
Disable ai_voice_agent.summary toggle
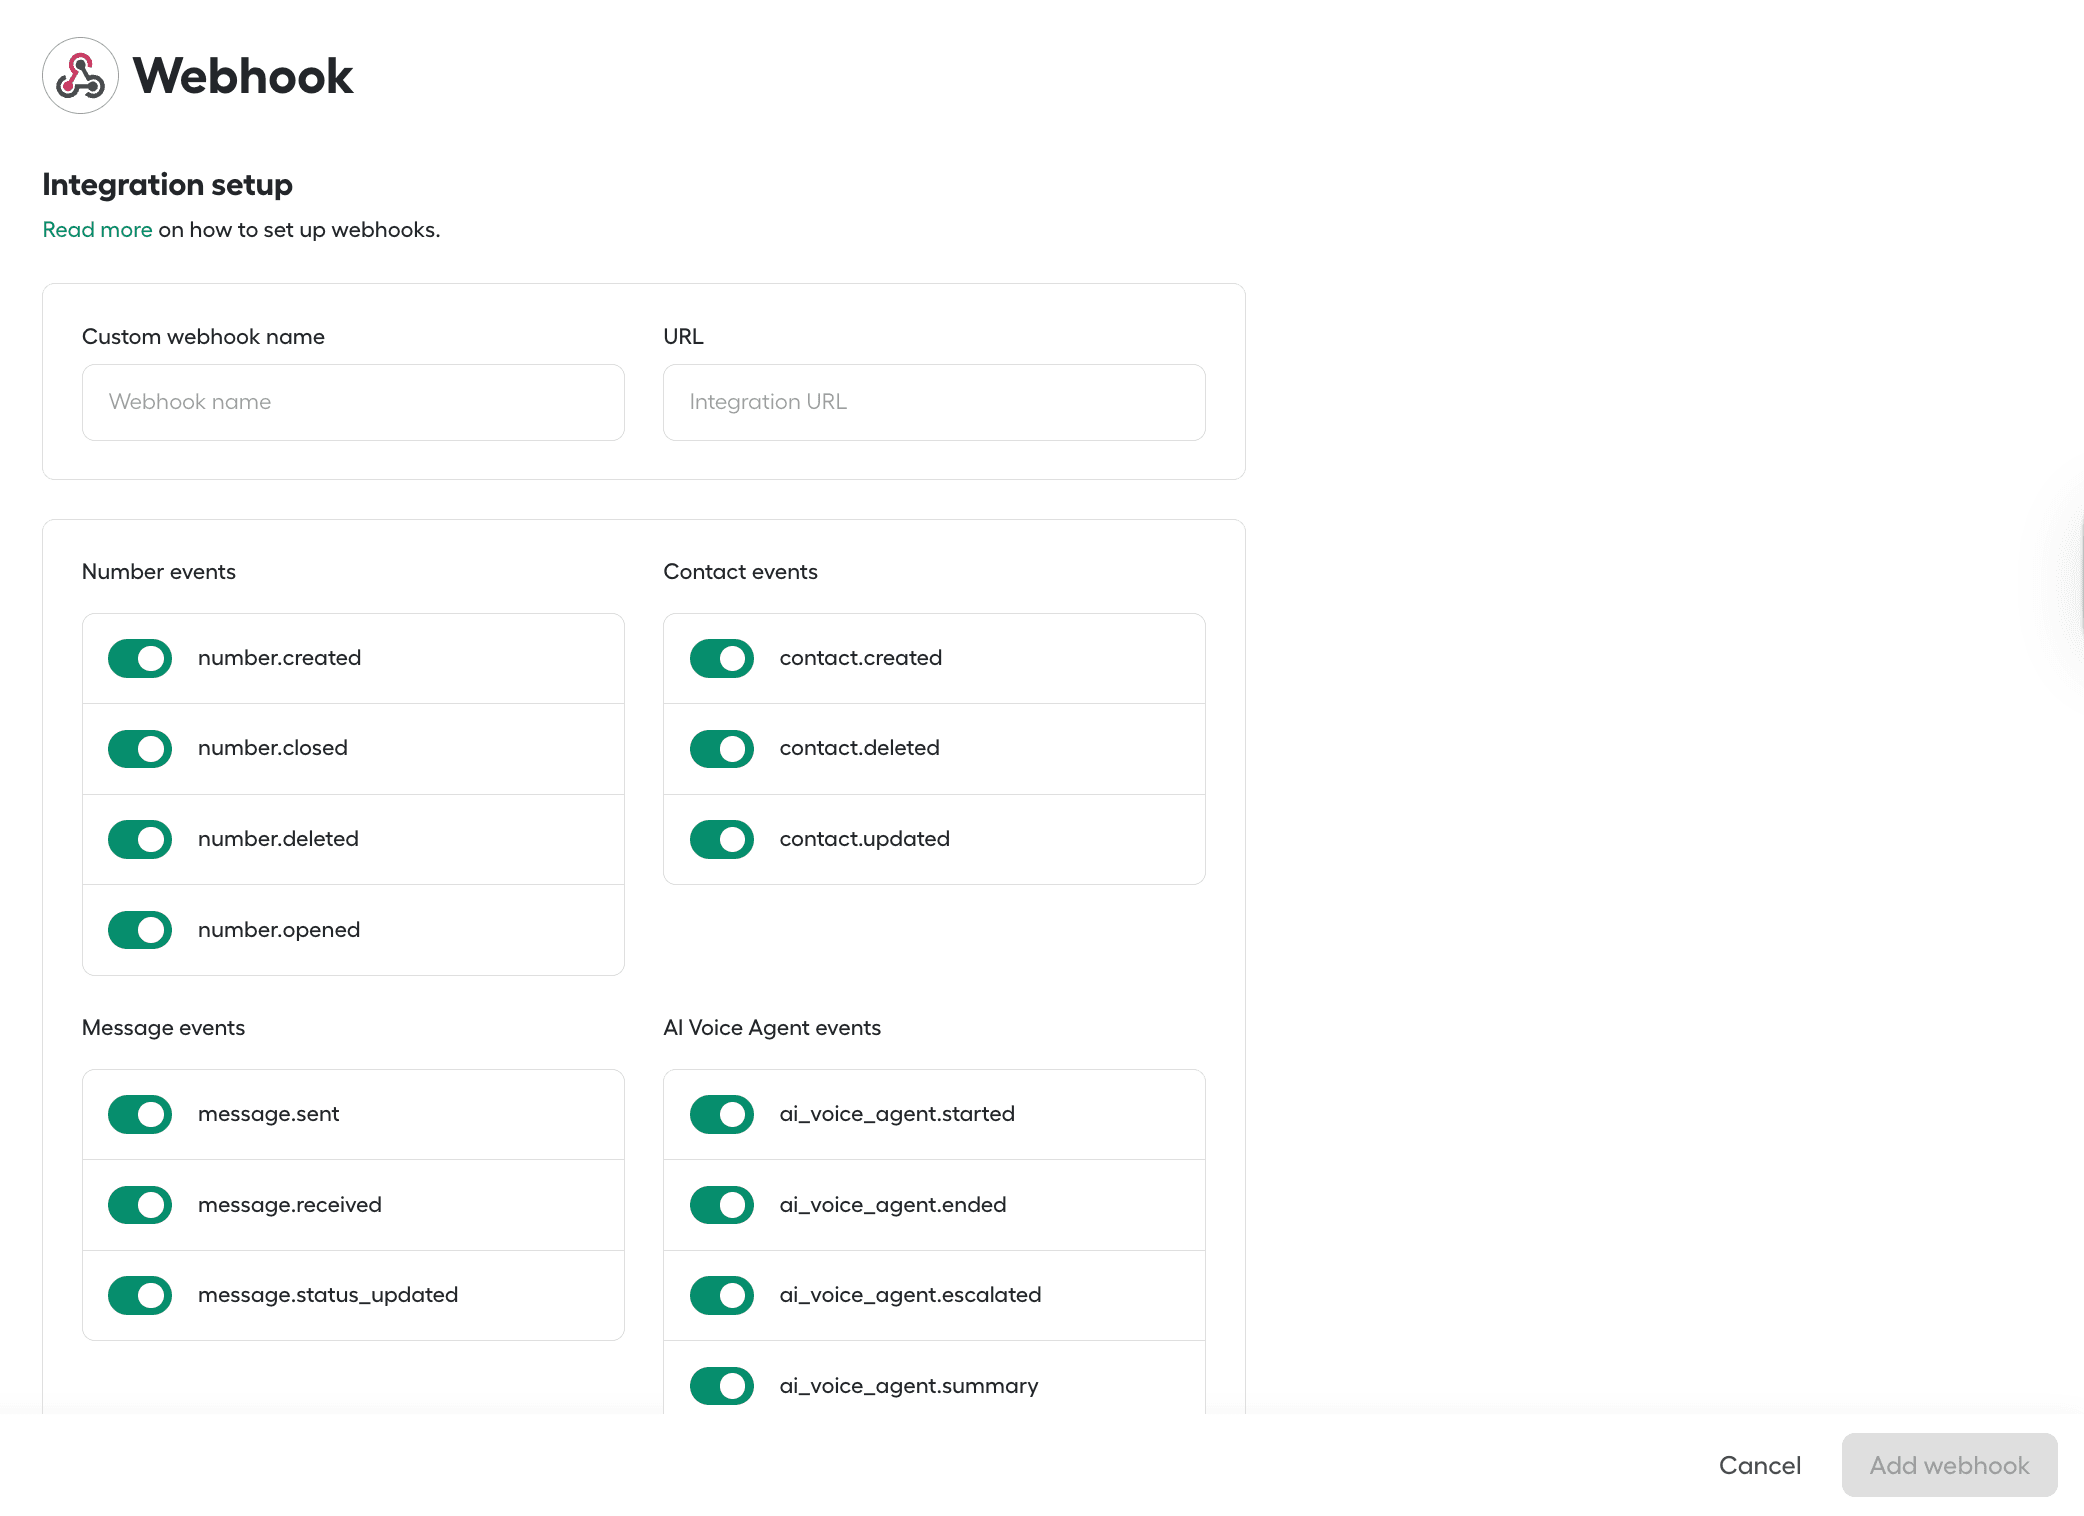pyautogui.click(x=721, y=1386)
